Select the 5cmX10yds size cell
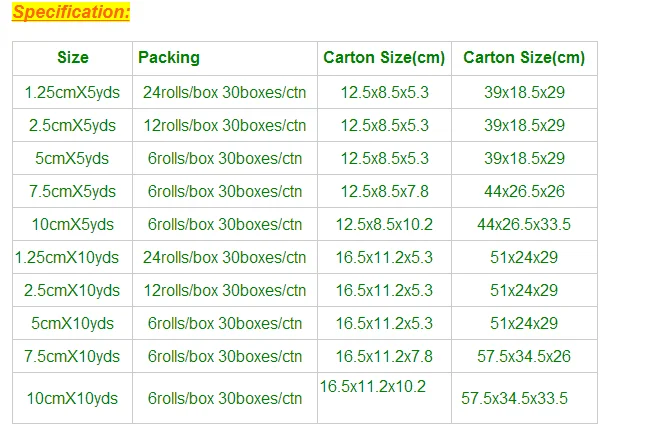The image size is (650, 436). pyautogui.click(x=72, y=323)
